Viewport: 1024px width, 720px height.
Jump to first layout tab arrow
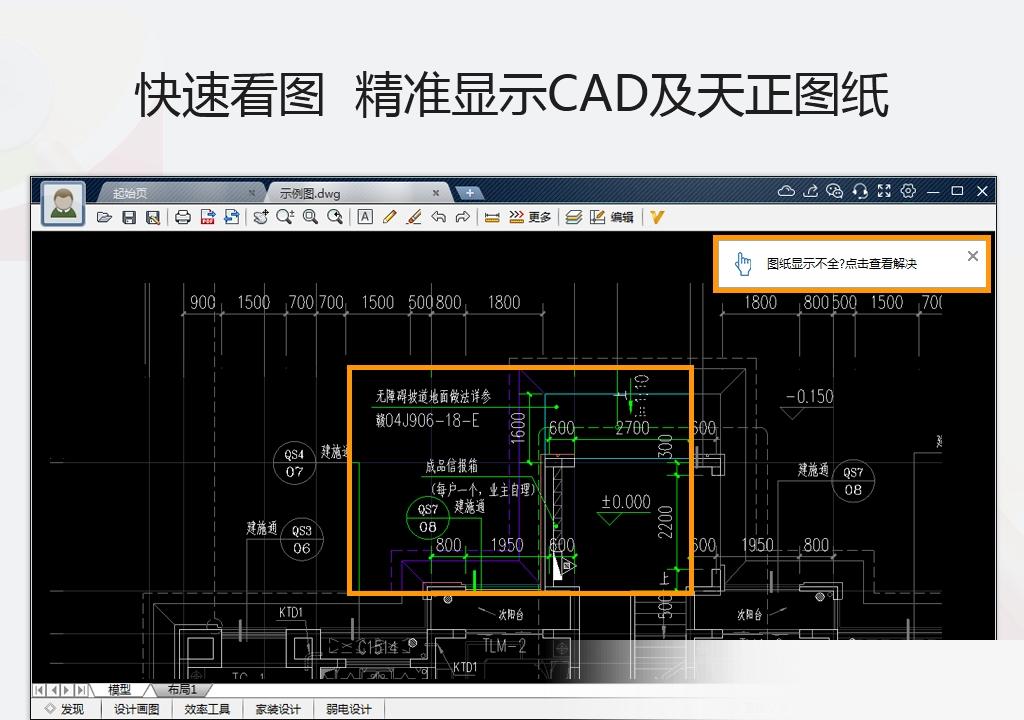point(40,690)
